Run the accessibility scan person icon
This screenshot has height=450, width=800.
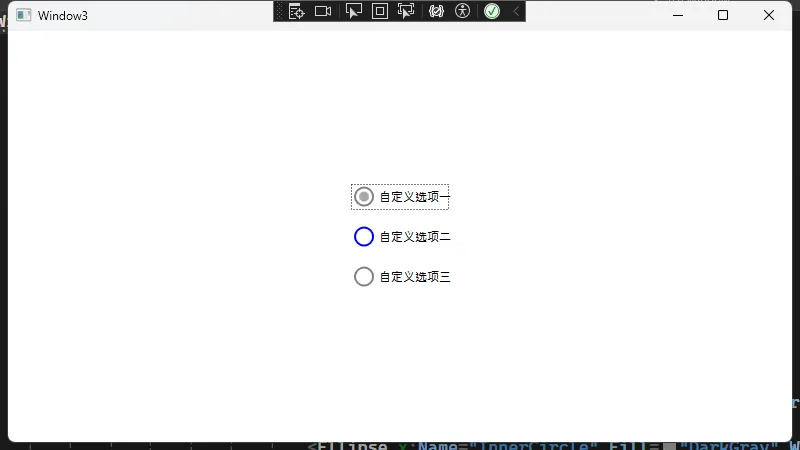pyautogui.click(x=462, y=11)
